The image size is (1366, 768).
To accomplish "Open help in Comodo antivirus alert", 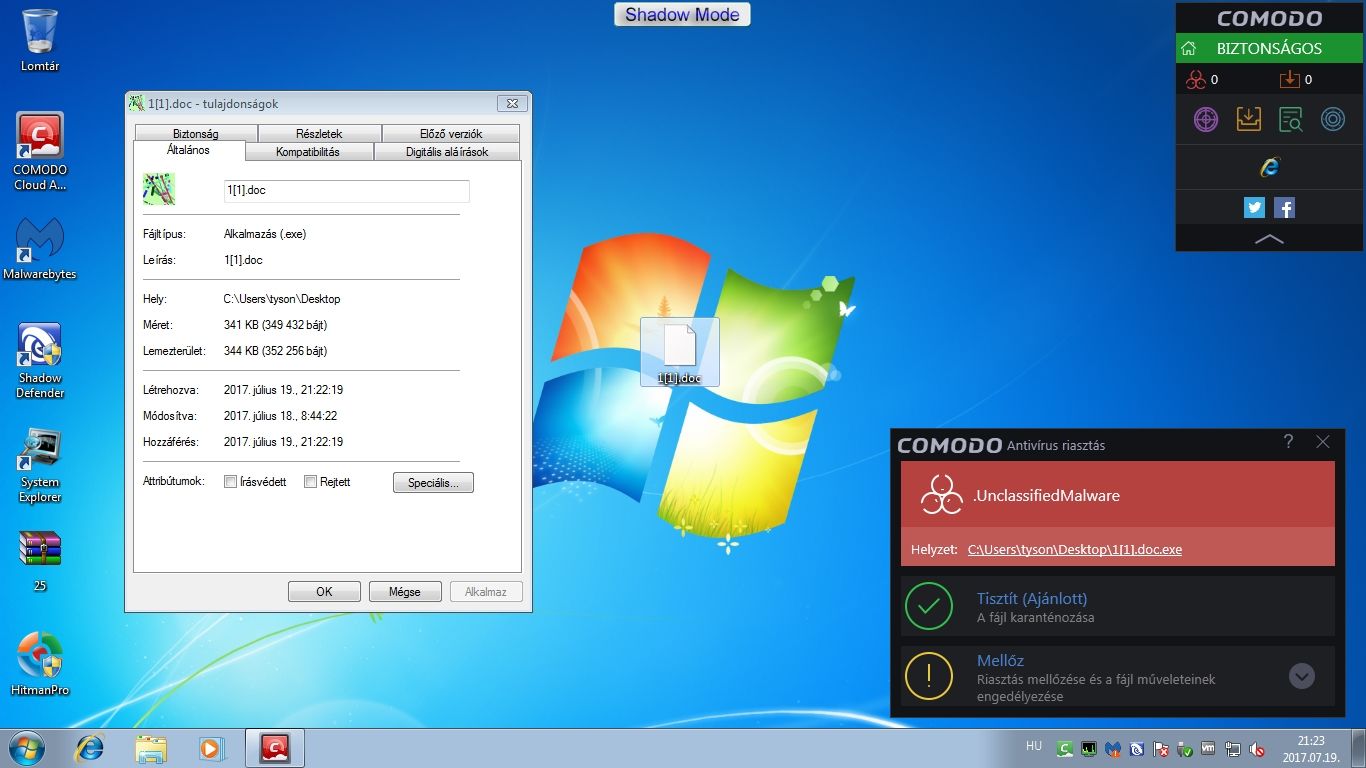I will (x=1288, y=442).
